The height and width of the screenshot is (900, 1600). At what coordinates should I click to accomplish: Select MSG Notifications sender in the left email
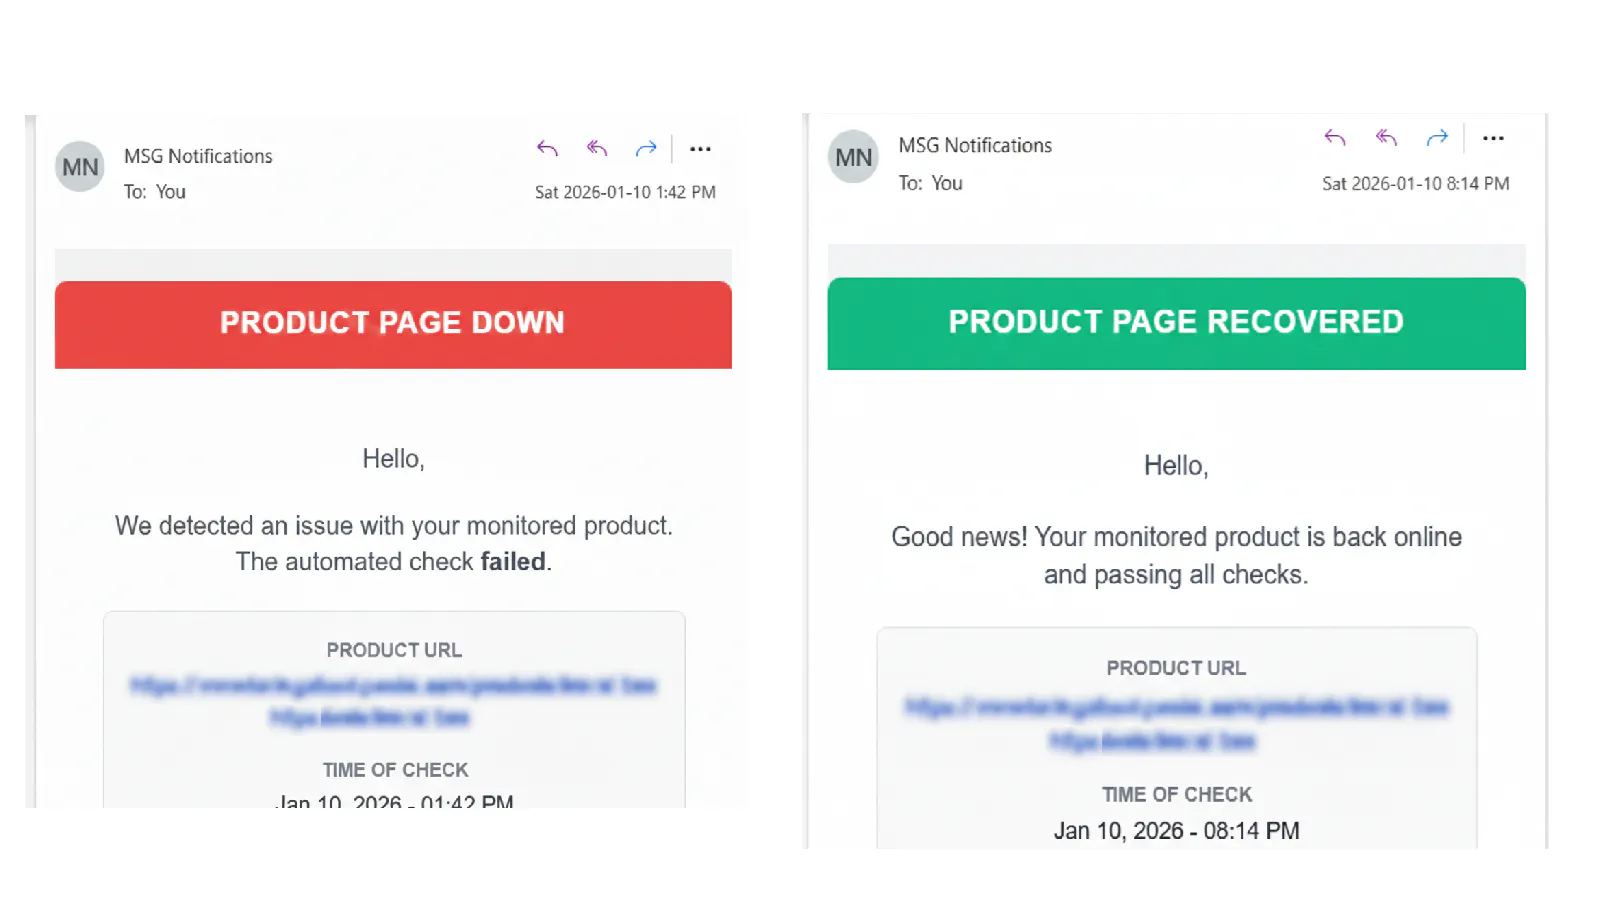pos(198,156)
